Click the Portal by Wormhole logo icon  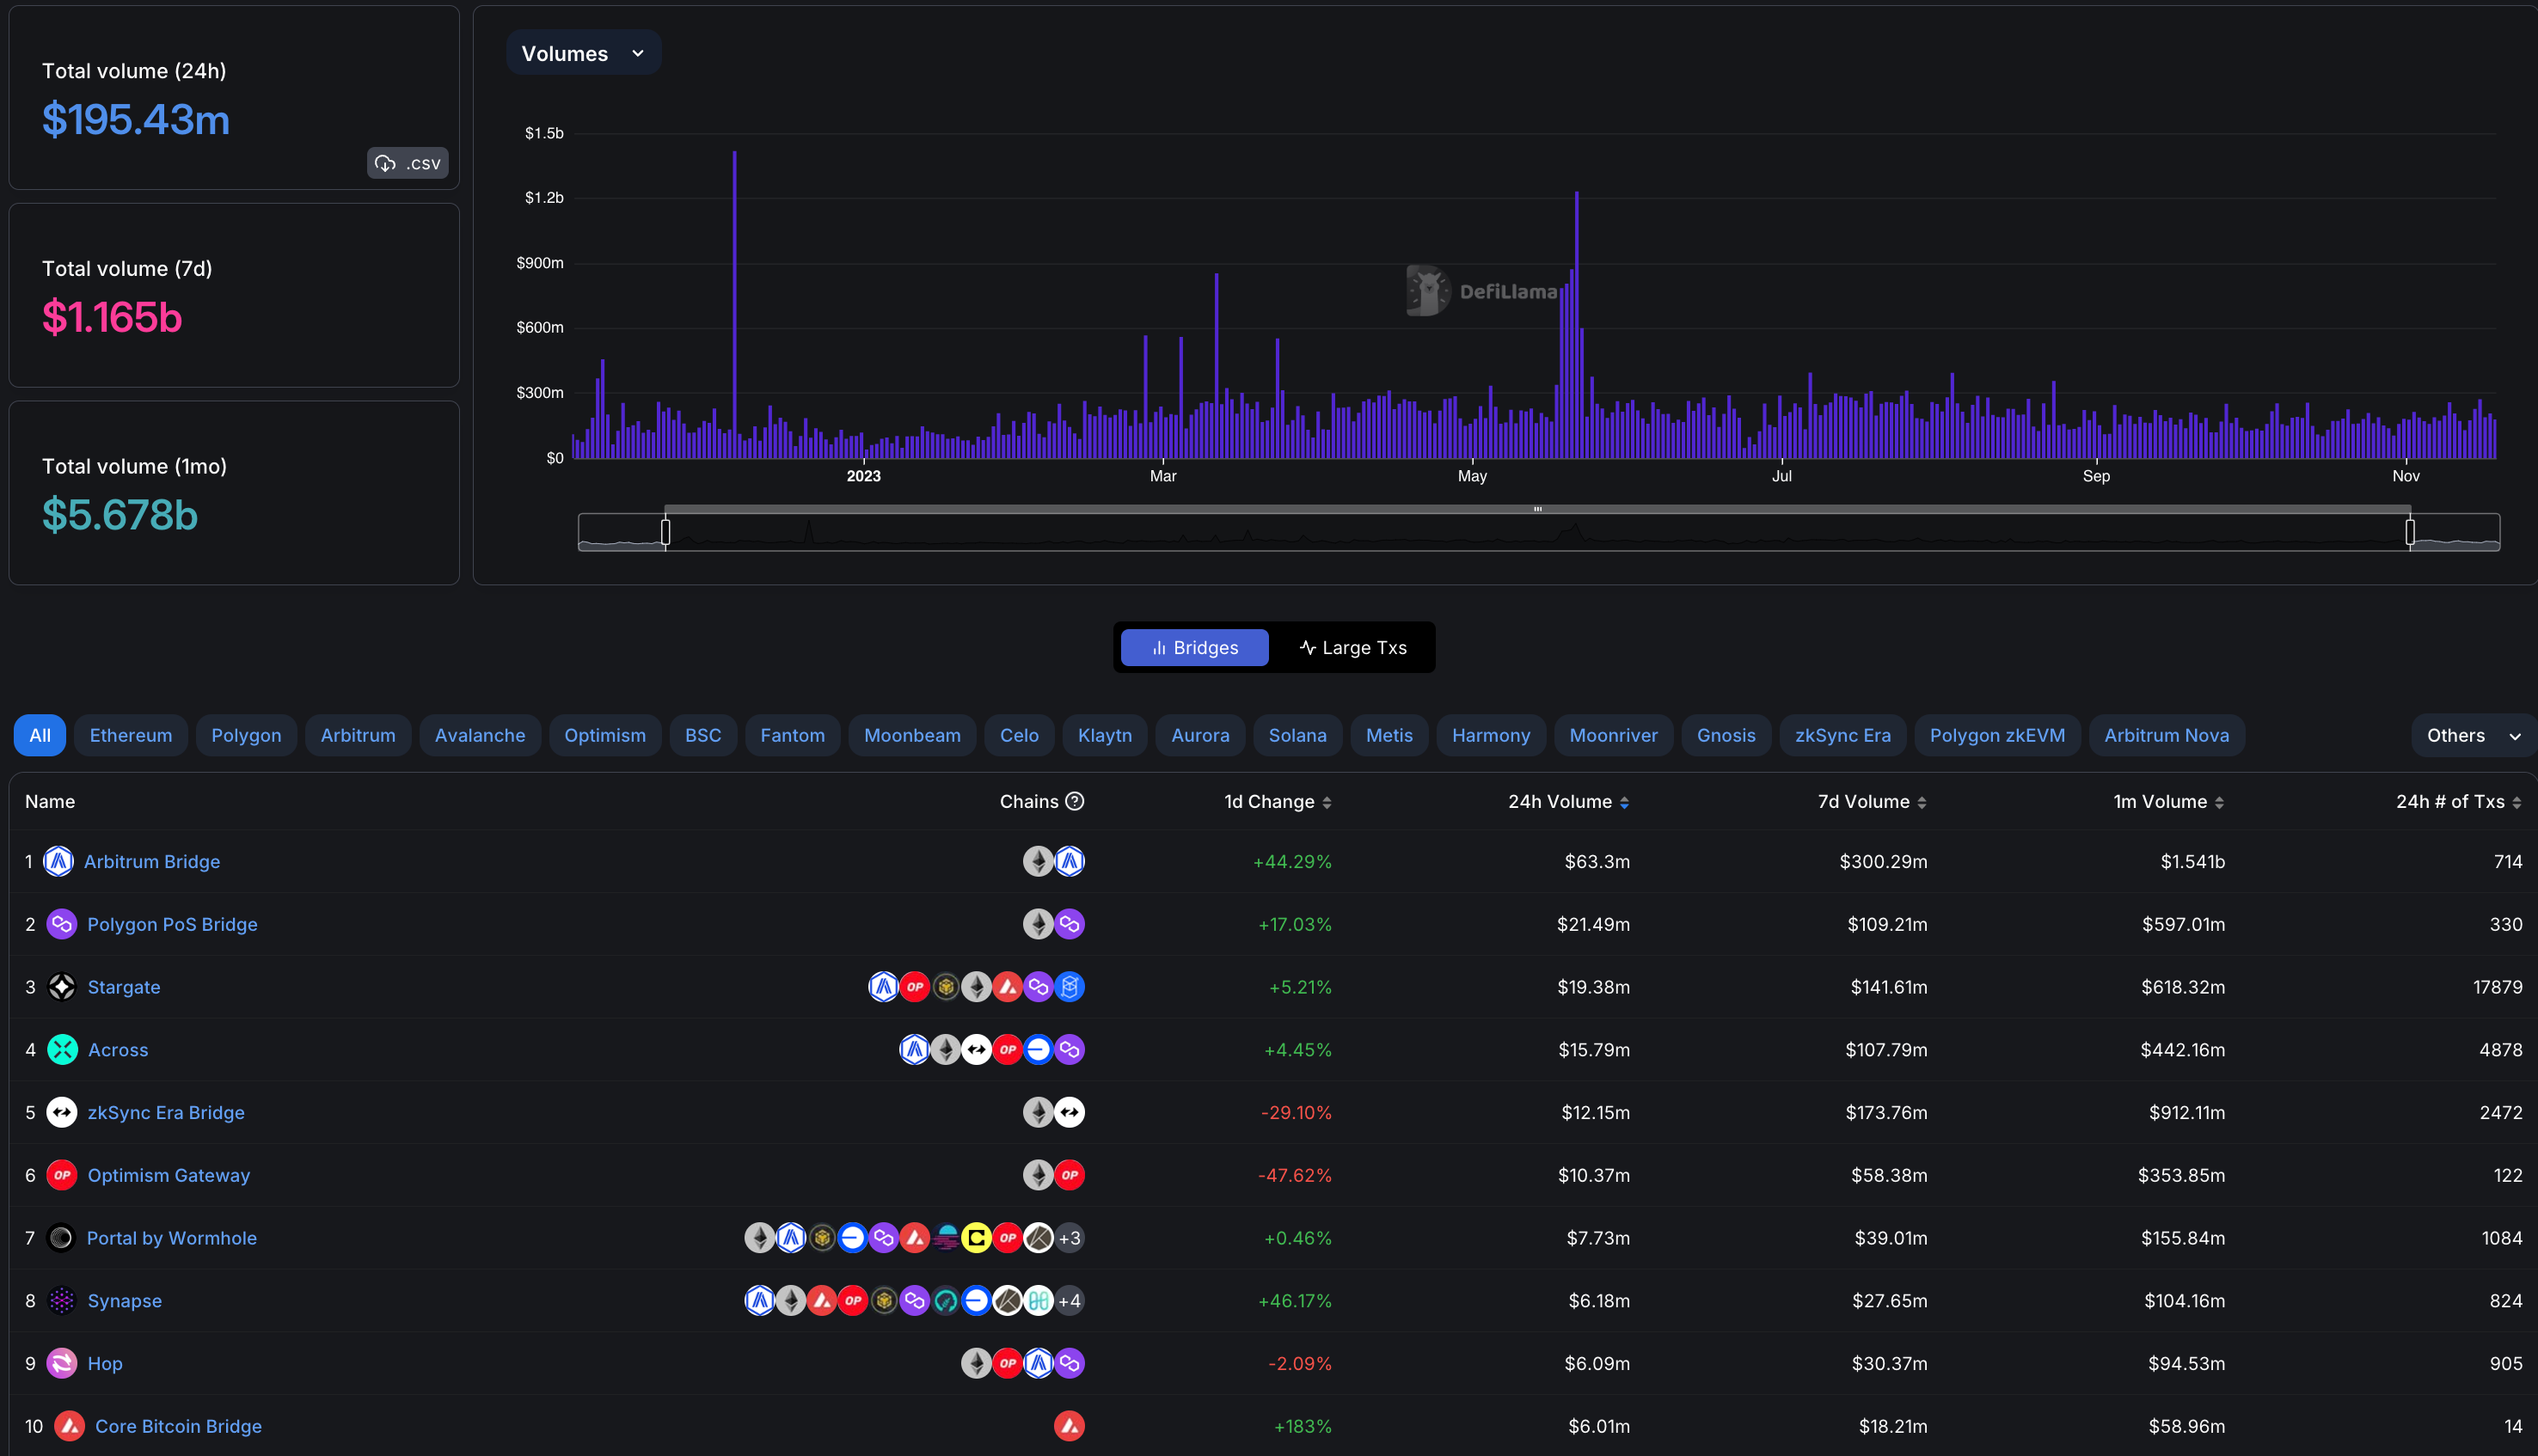click(x=61, y=1238)
